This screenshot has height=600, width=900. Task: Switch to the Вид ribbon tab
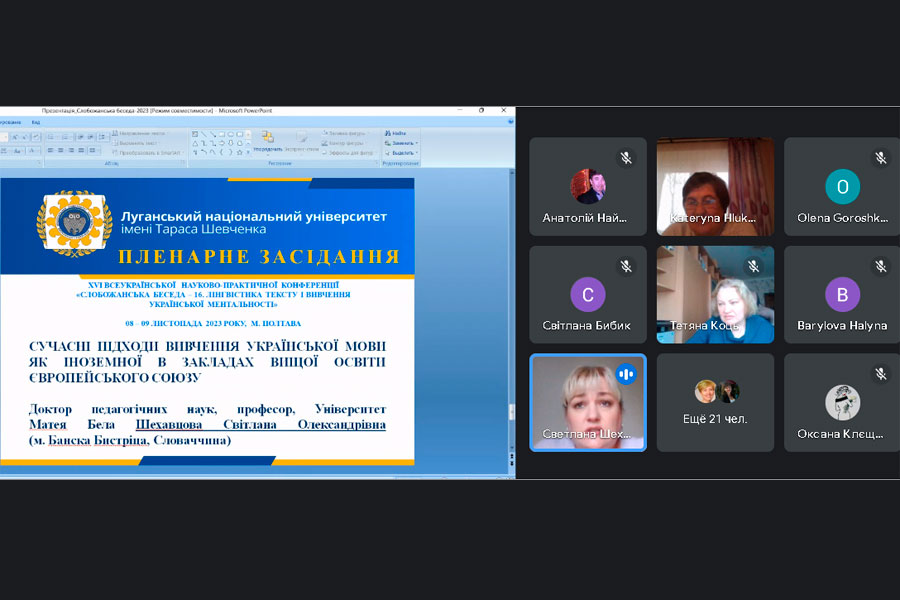tap(36, 122)
